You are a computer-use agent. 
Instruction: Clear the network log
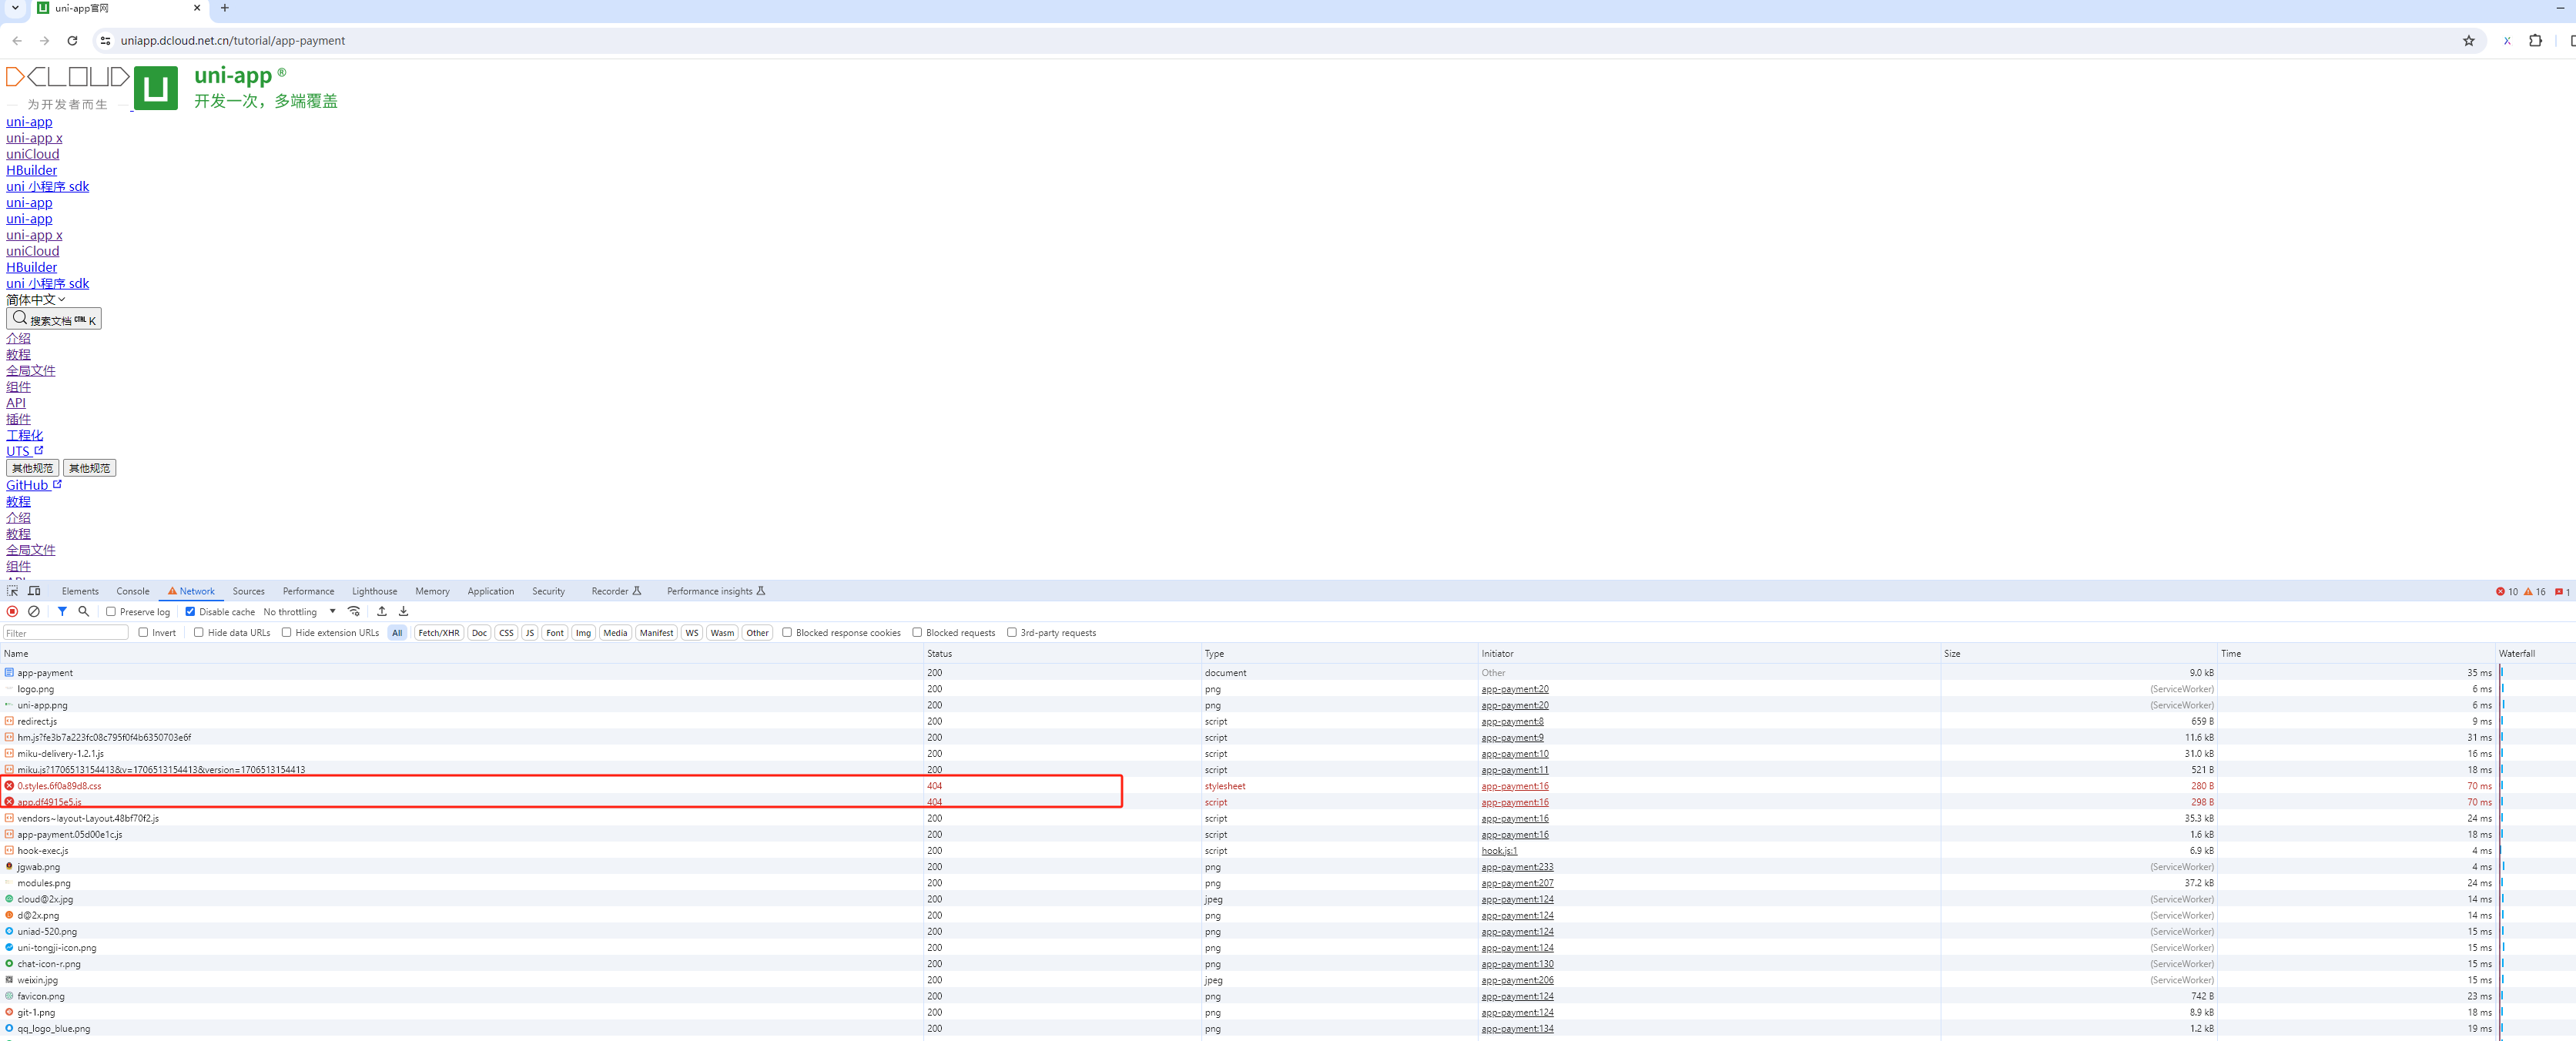[x=34, y=612]
